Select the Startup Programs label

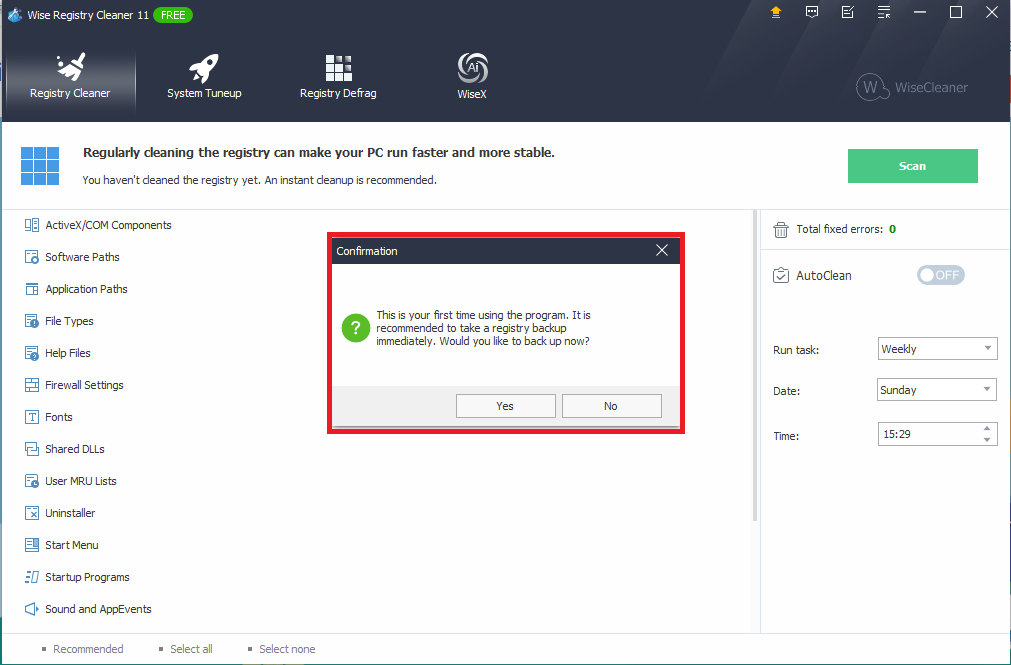tap(87, 577)
